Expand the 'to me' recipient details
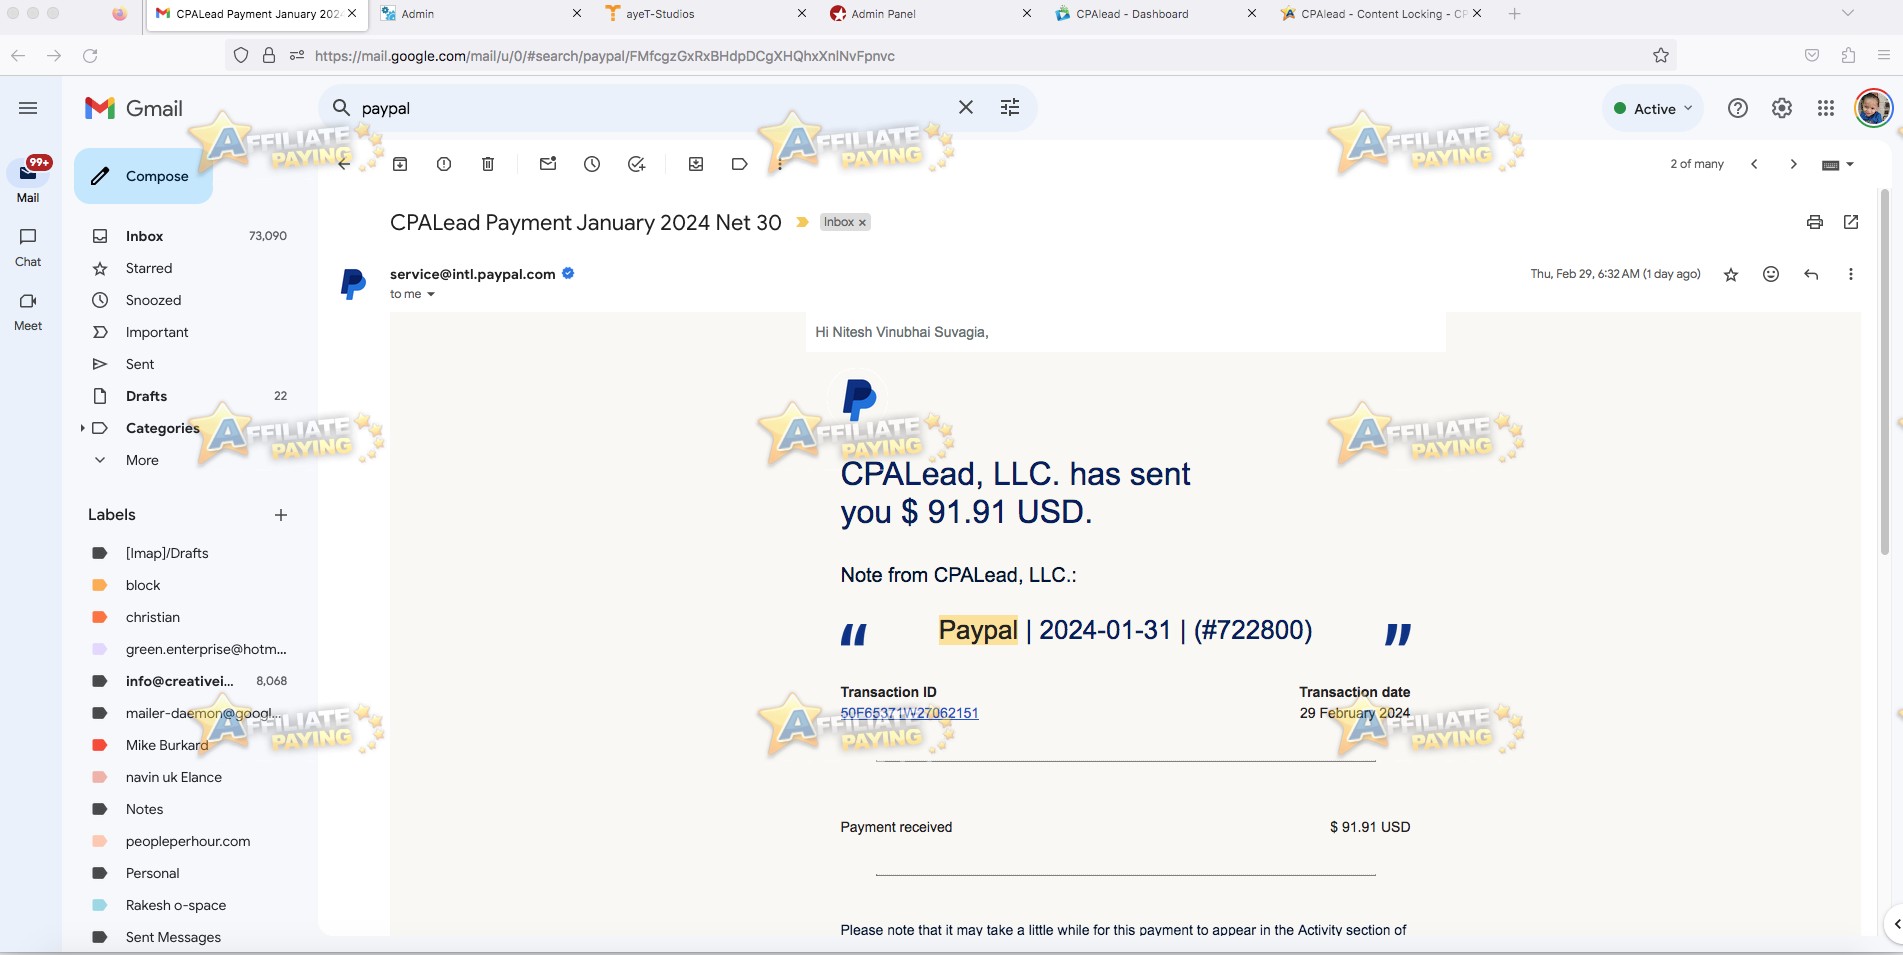This screenshot has width=1903, height=955. click(x=431, y=294)
